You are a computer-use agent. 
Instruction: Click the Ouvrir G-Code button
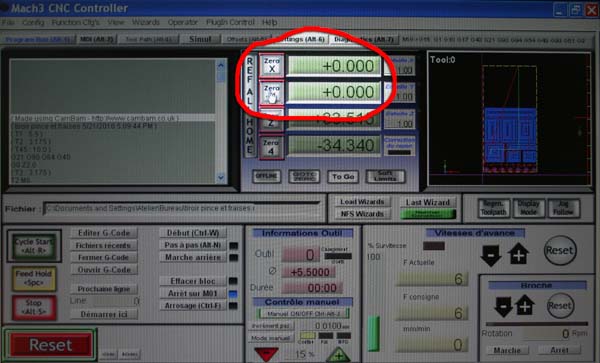104,270
